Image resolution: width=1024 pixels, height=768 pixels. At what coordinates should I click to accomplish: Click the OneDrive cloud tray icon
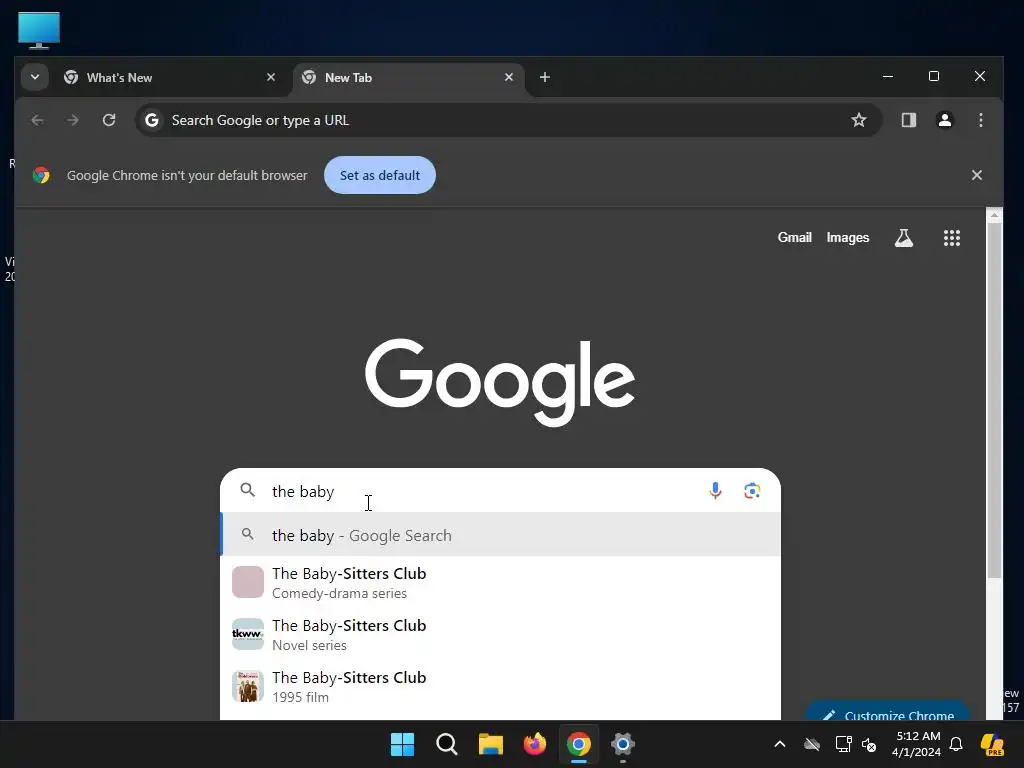pos(812,744)
